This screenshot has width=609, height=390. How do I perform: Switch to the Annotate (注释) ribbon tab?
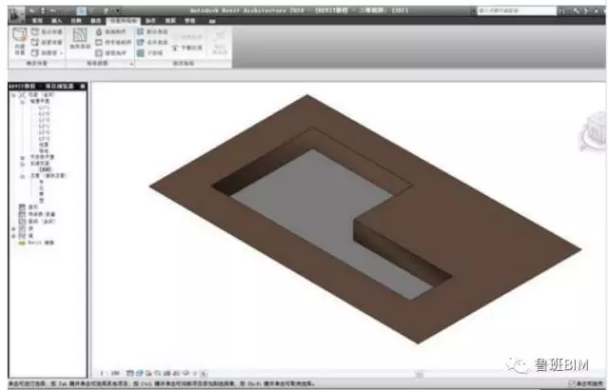[76, 21]
